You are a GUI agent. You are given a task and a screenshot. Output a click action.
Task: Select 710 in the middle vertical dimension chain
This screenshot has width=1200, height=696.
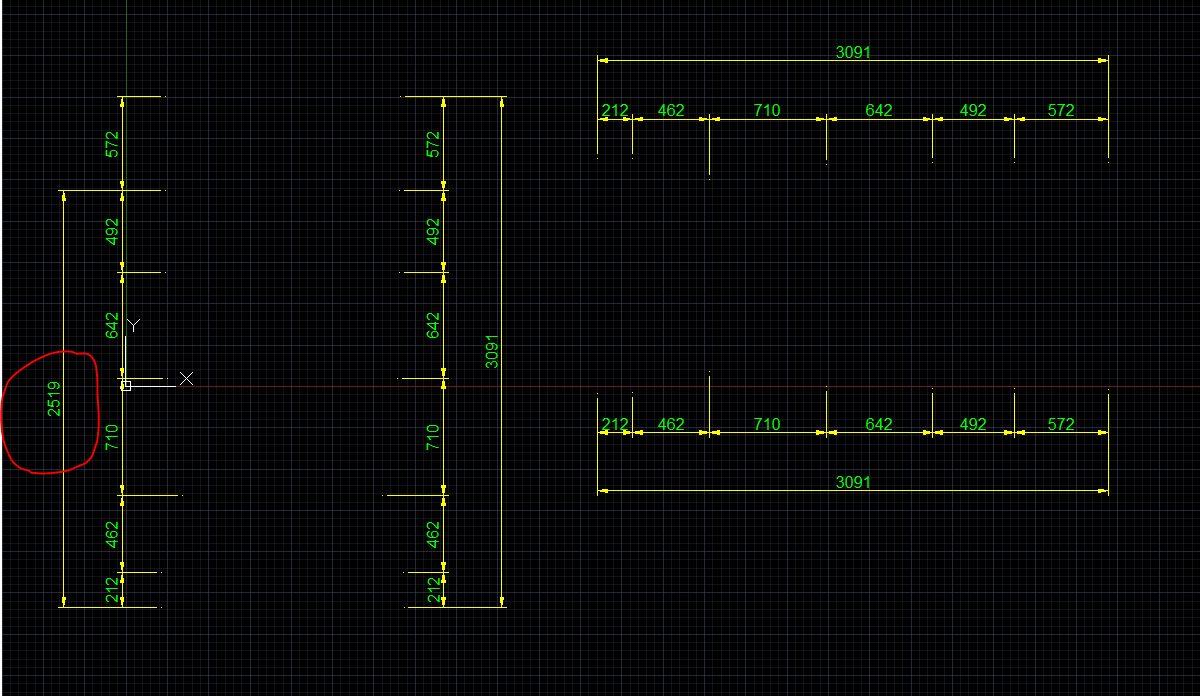[x=433, y=437]
